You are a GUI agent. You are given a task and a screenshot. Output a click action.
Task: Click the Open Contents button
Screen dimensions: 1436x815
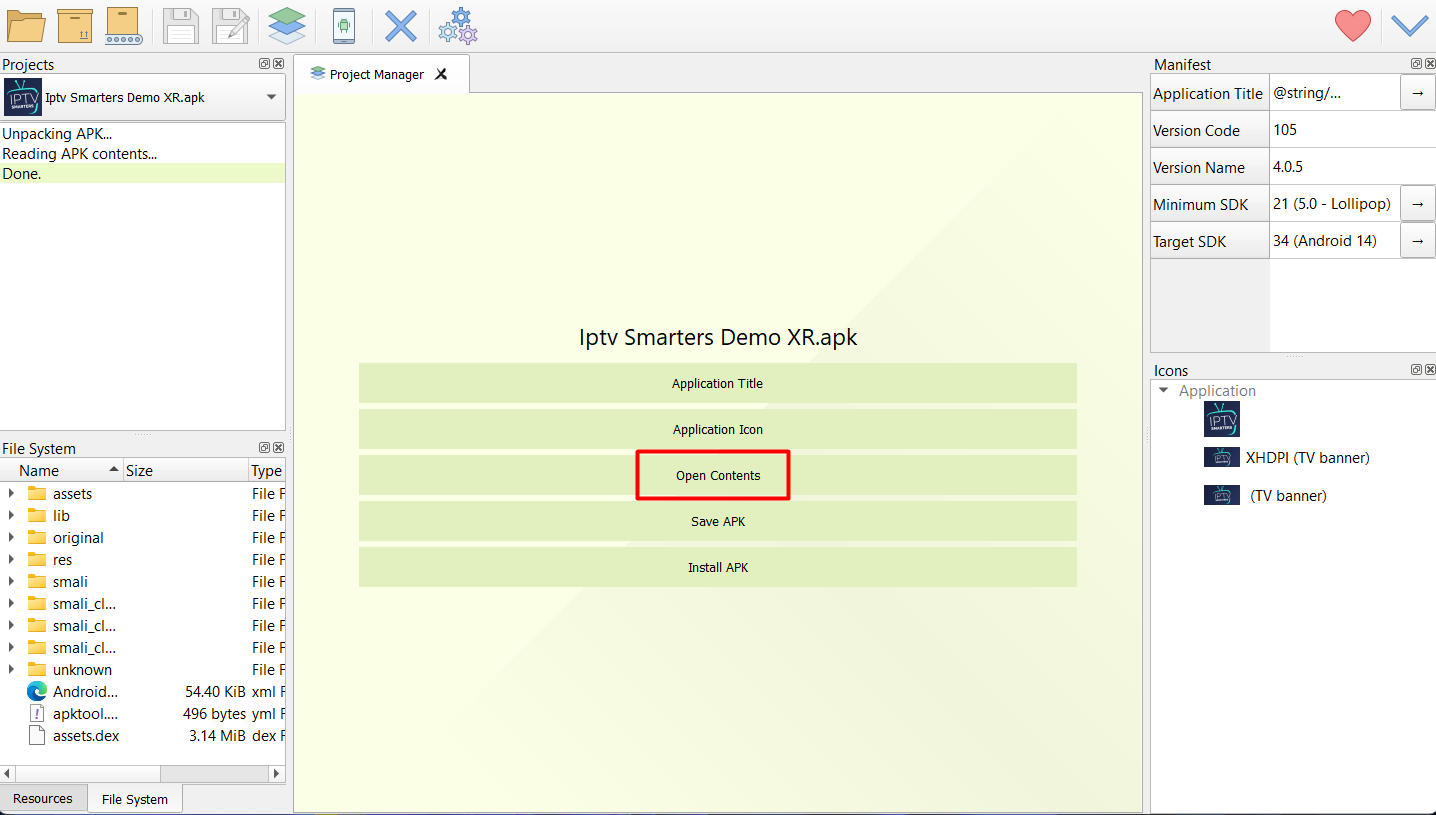pyautogui.click(x=718, y=475)
